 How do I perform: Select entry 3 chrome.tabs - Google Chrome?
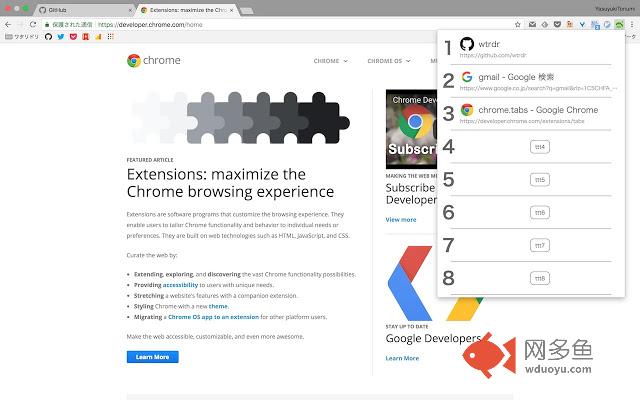[x=531, y=114]
